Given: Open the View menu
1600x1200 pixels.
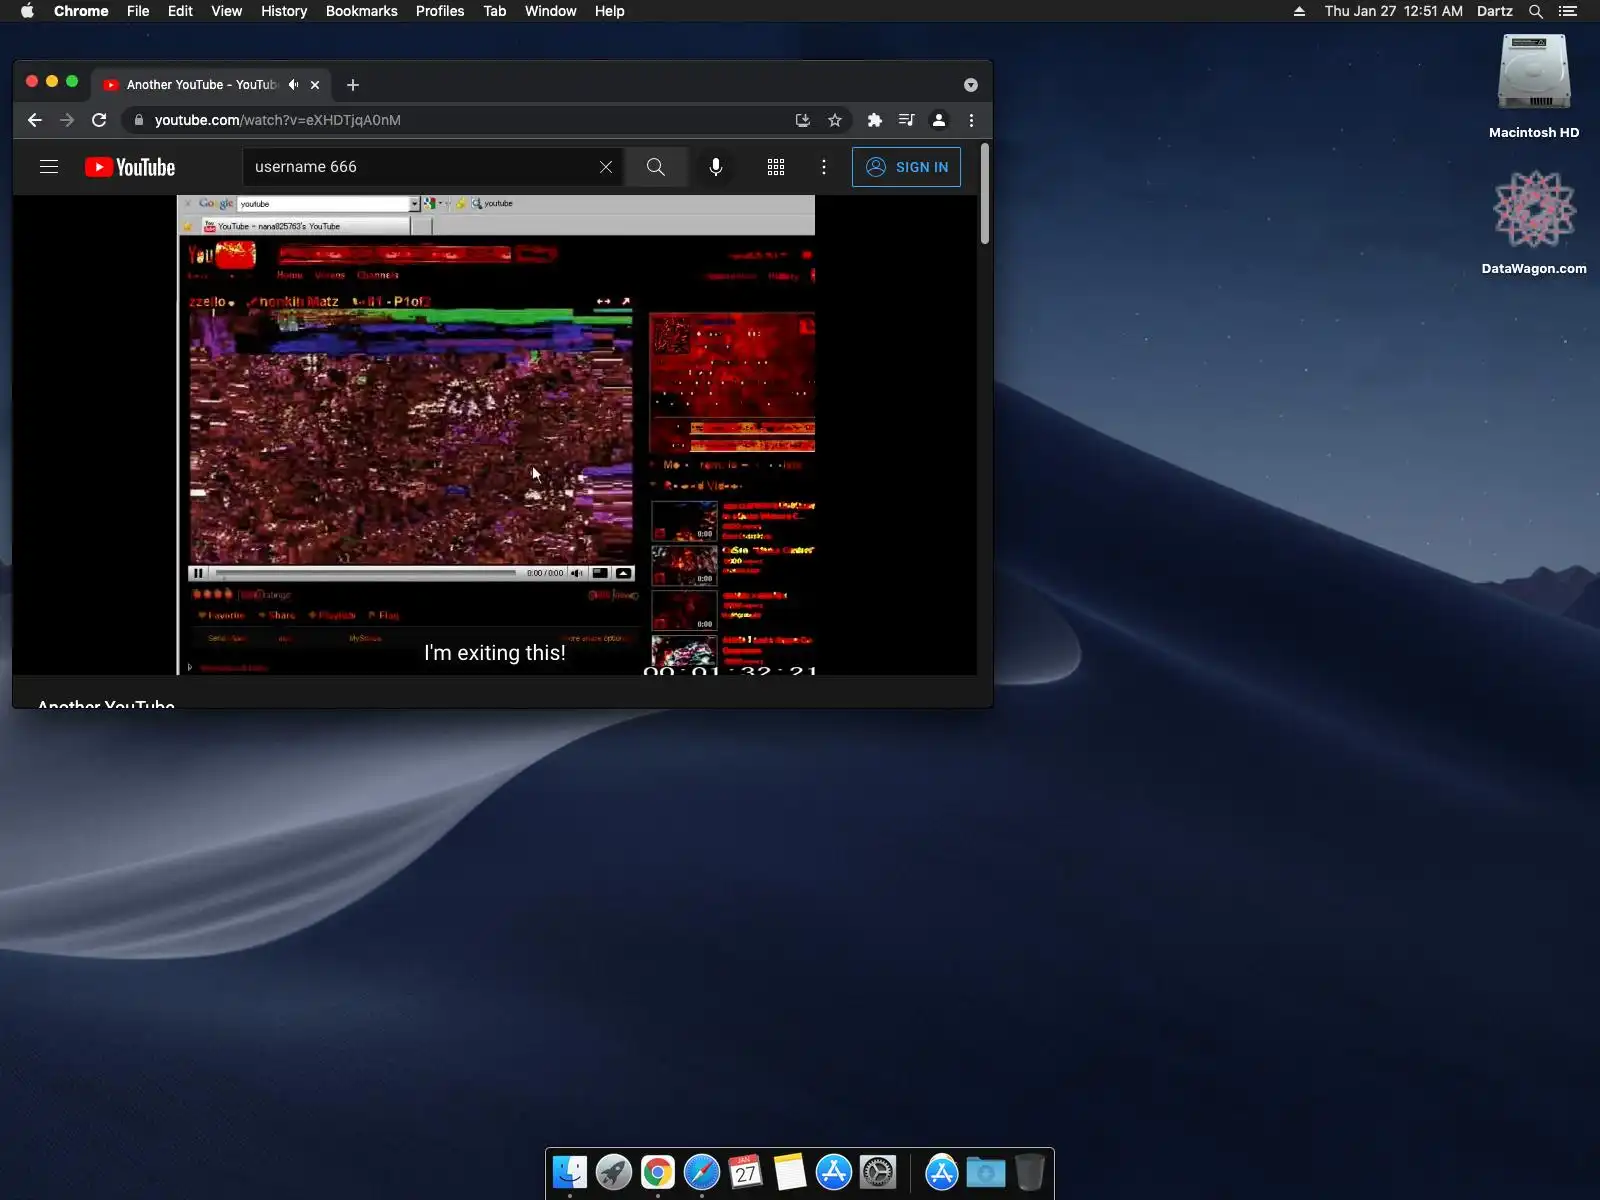Looking at the screenshot, I should tap(226, 11).
